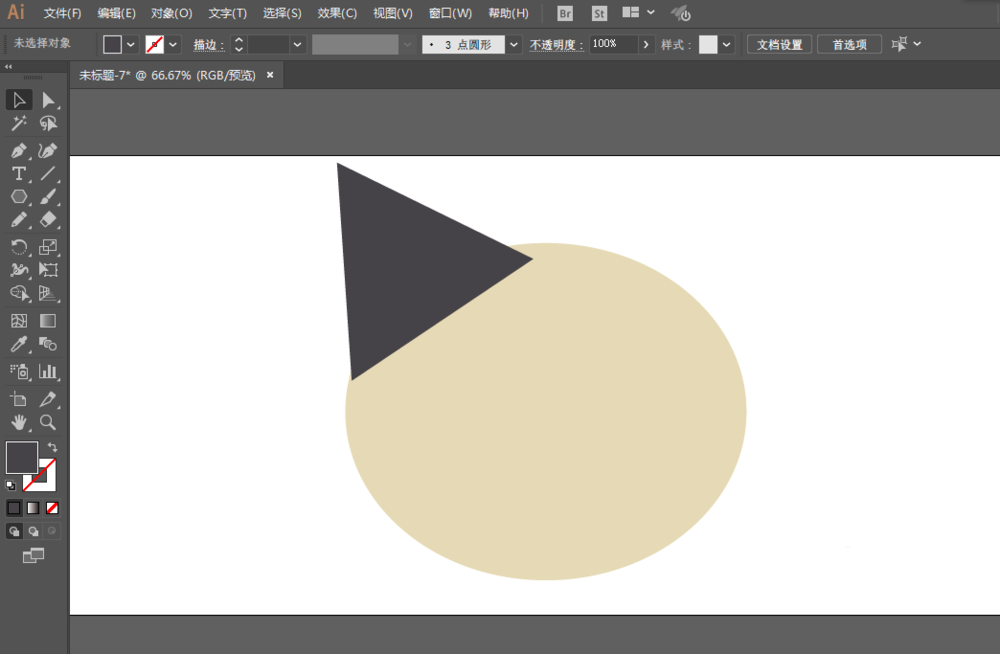Open the 文件(F) menu

click(x=62, y=13)
